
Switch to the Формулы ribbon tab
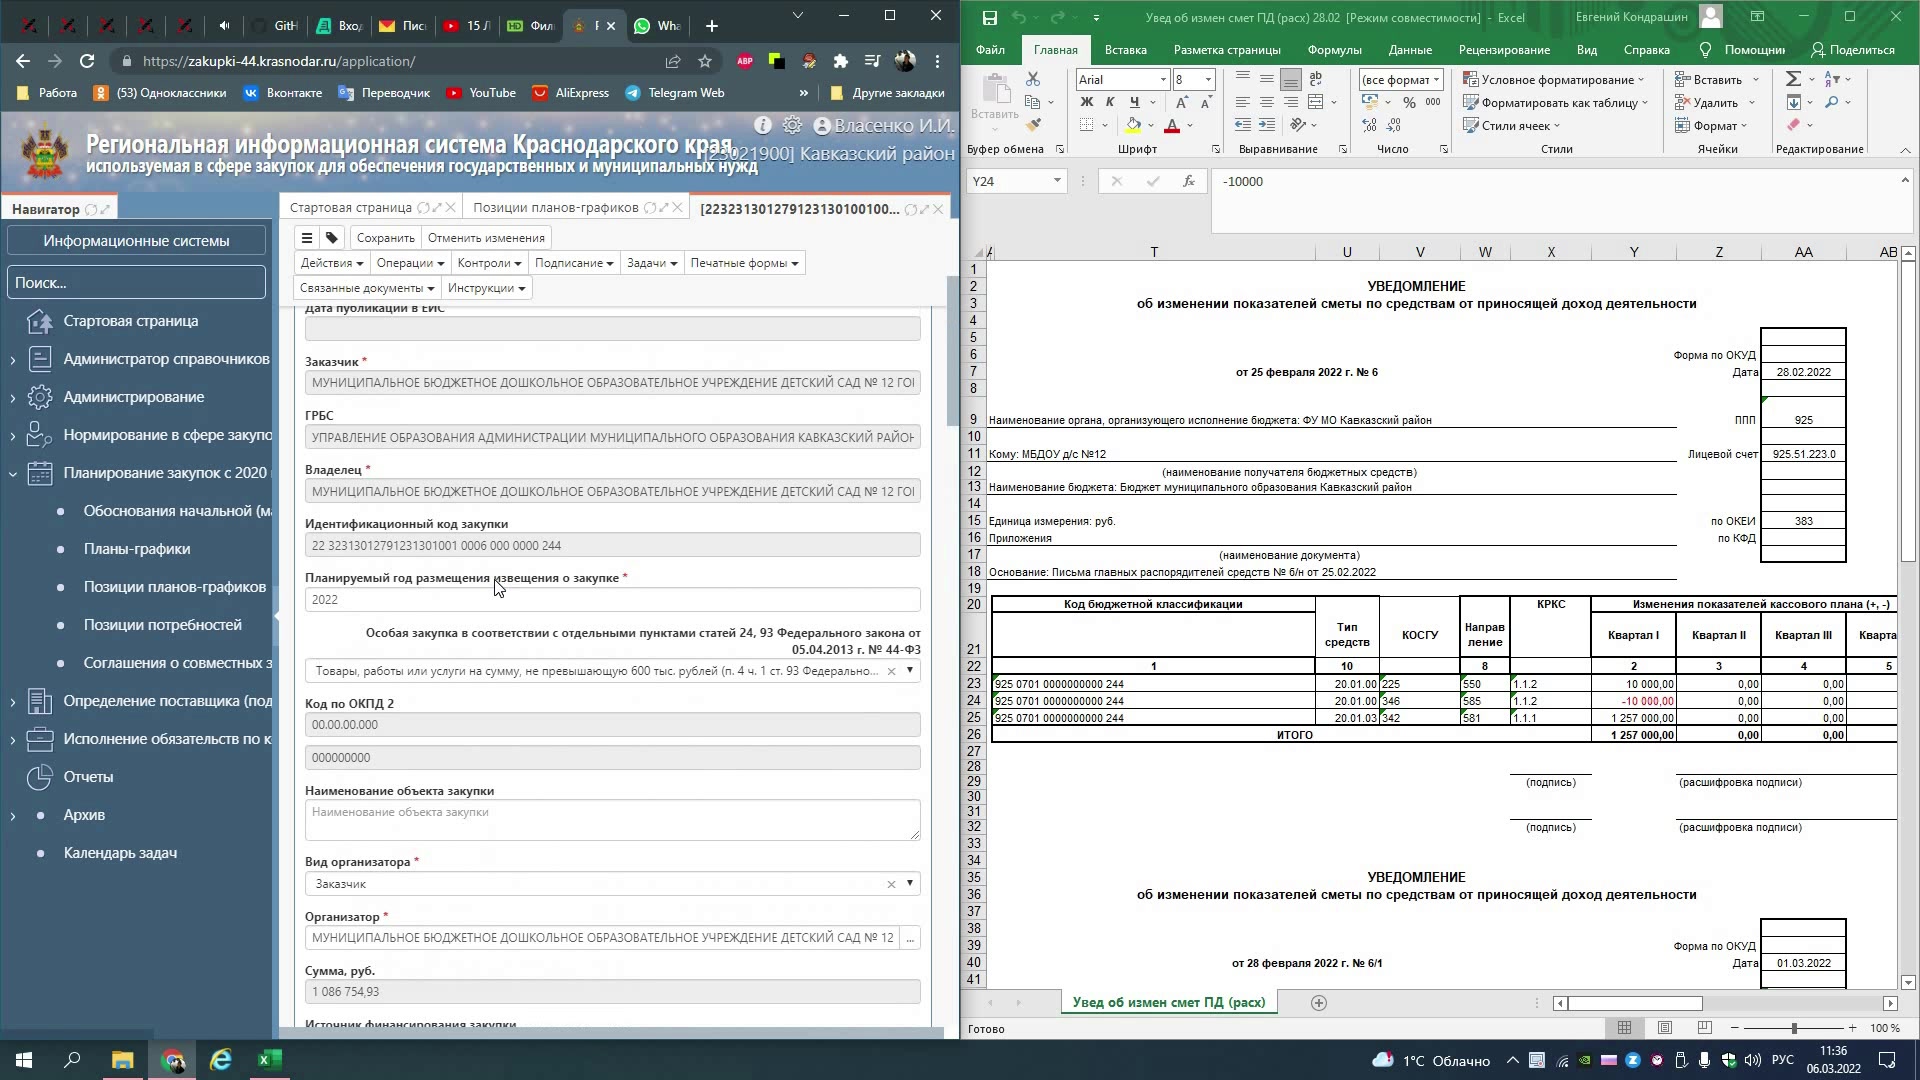pyautogui.click(x=1333, y=50)
